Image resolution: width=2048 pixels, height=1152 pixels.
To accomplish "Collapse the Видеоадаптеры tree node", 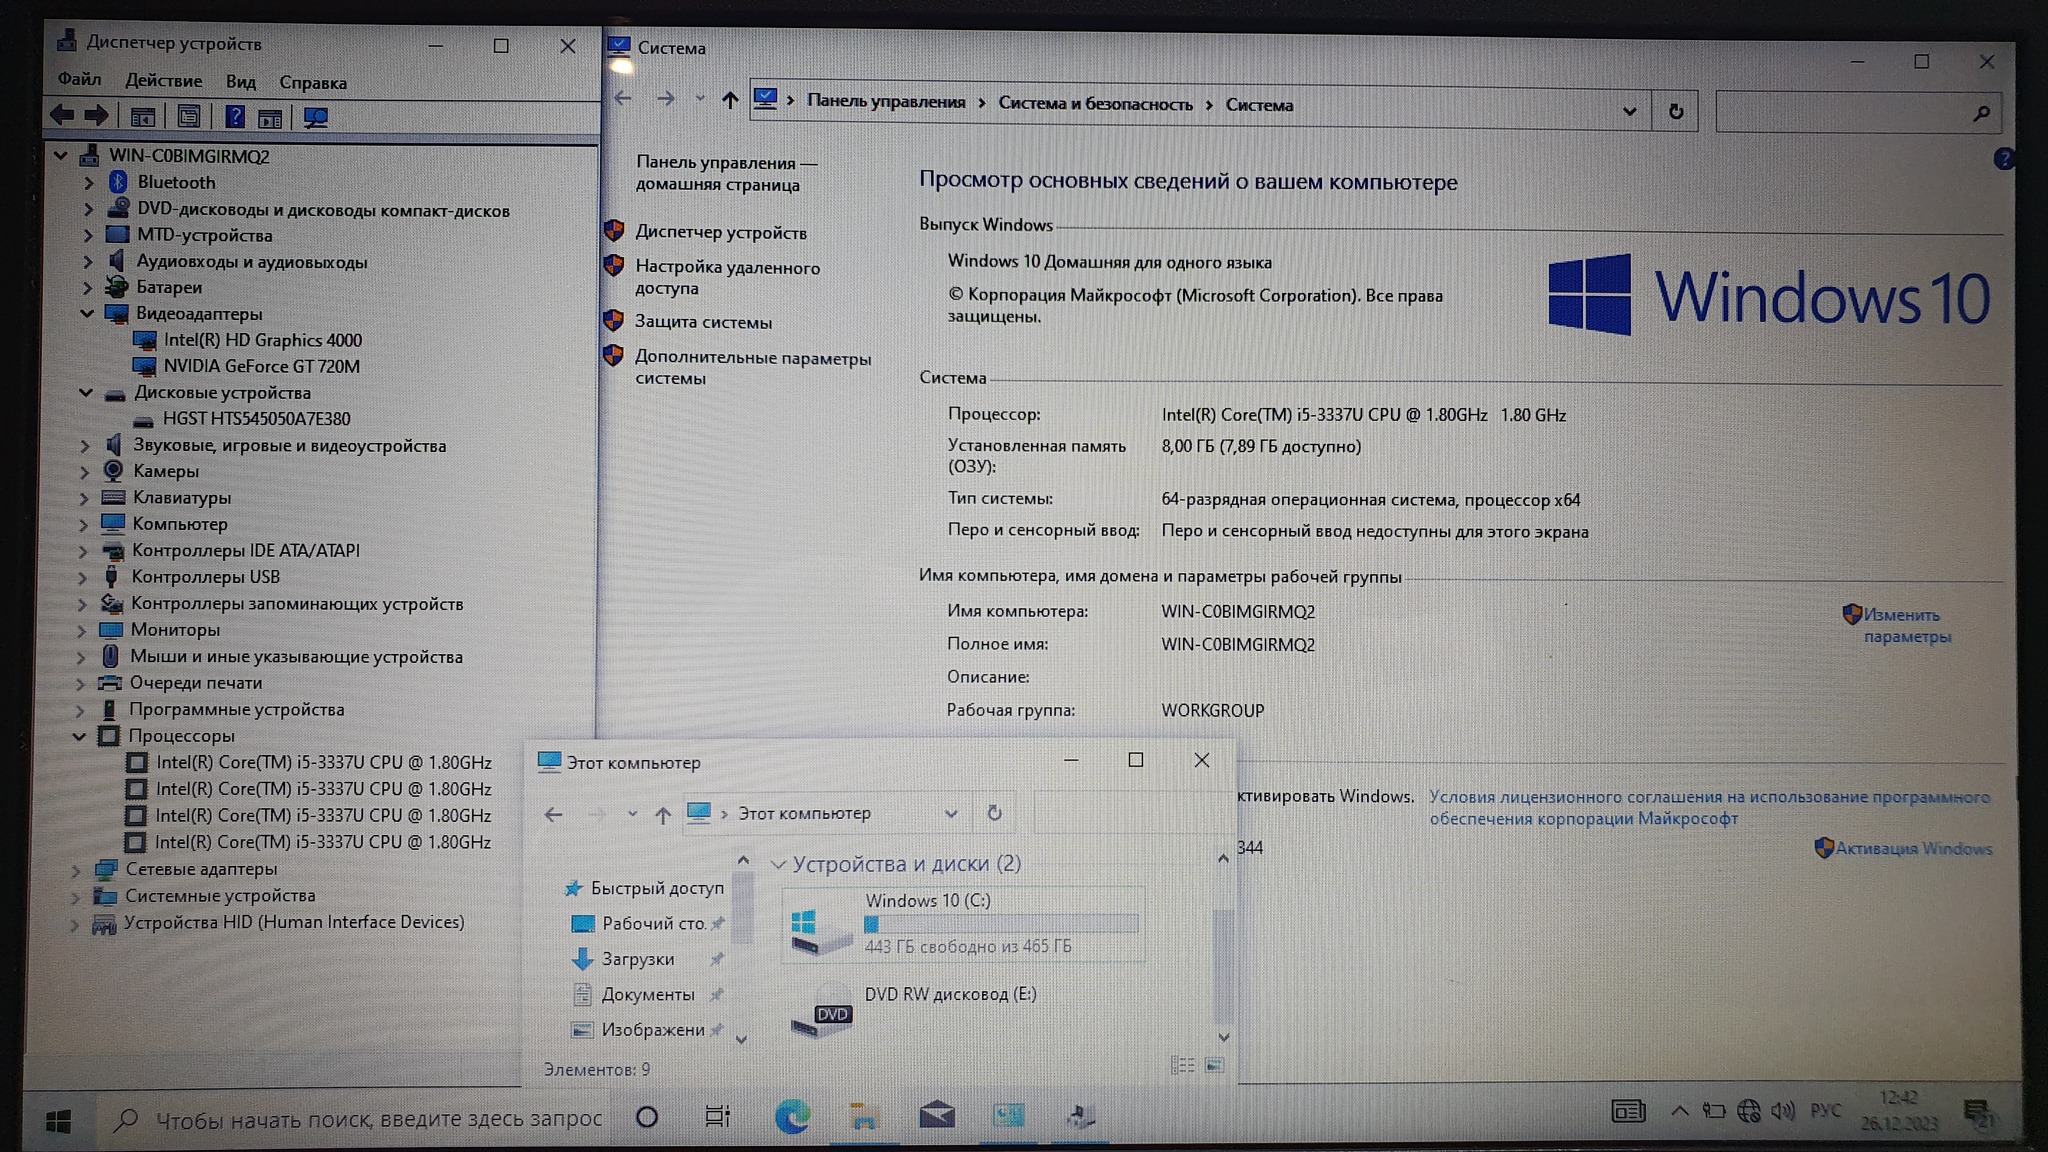I will (87, 314).
